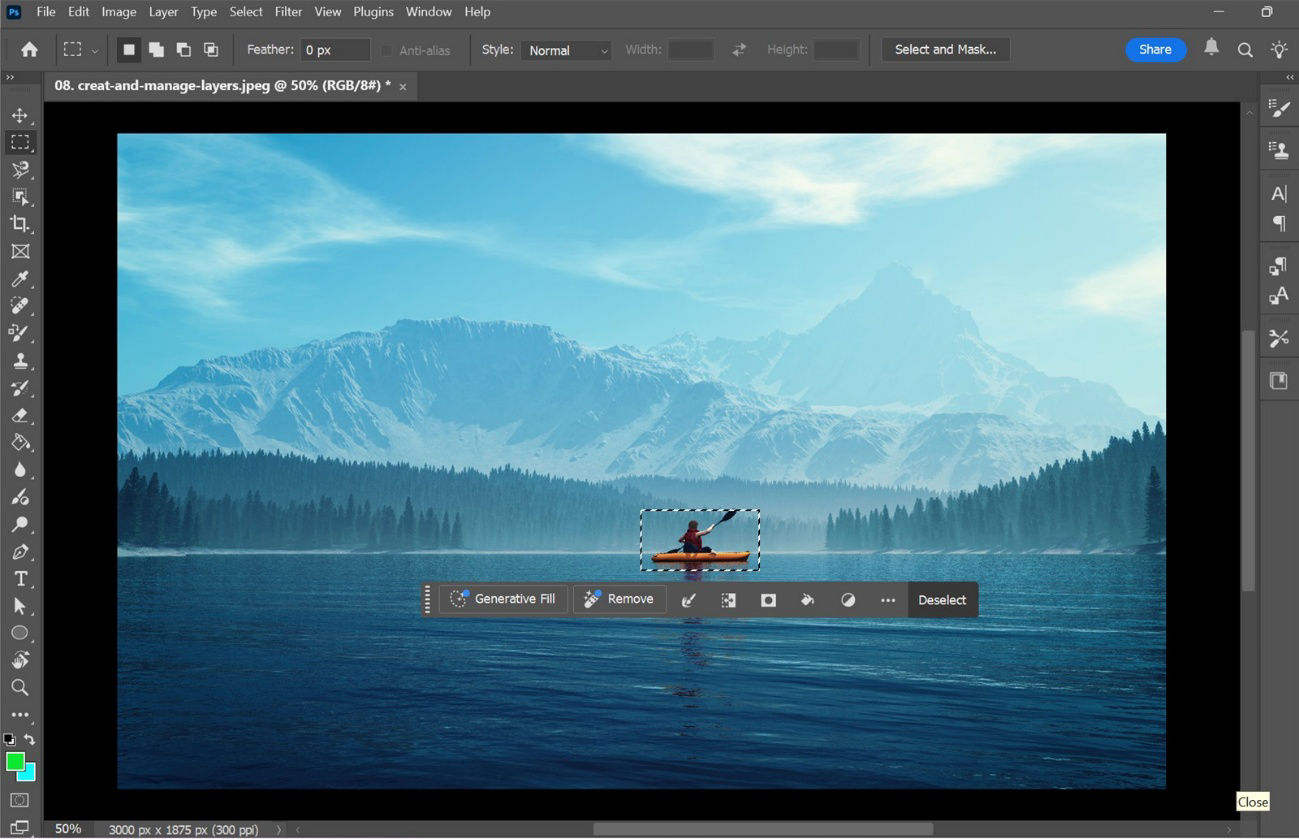Switch to Add to selection mode
Viewport: 1299px width, 839px height.
pos(155,49)
